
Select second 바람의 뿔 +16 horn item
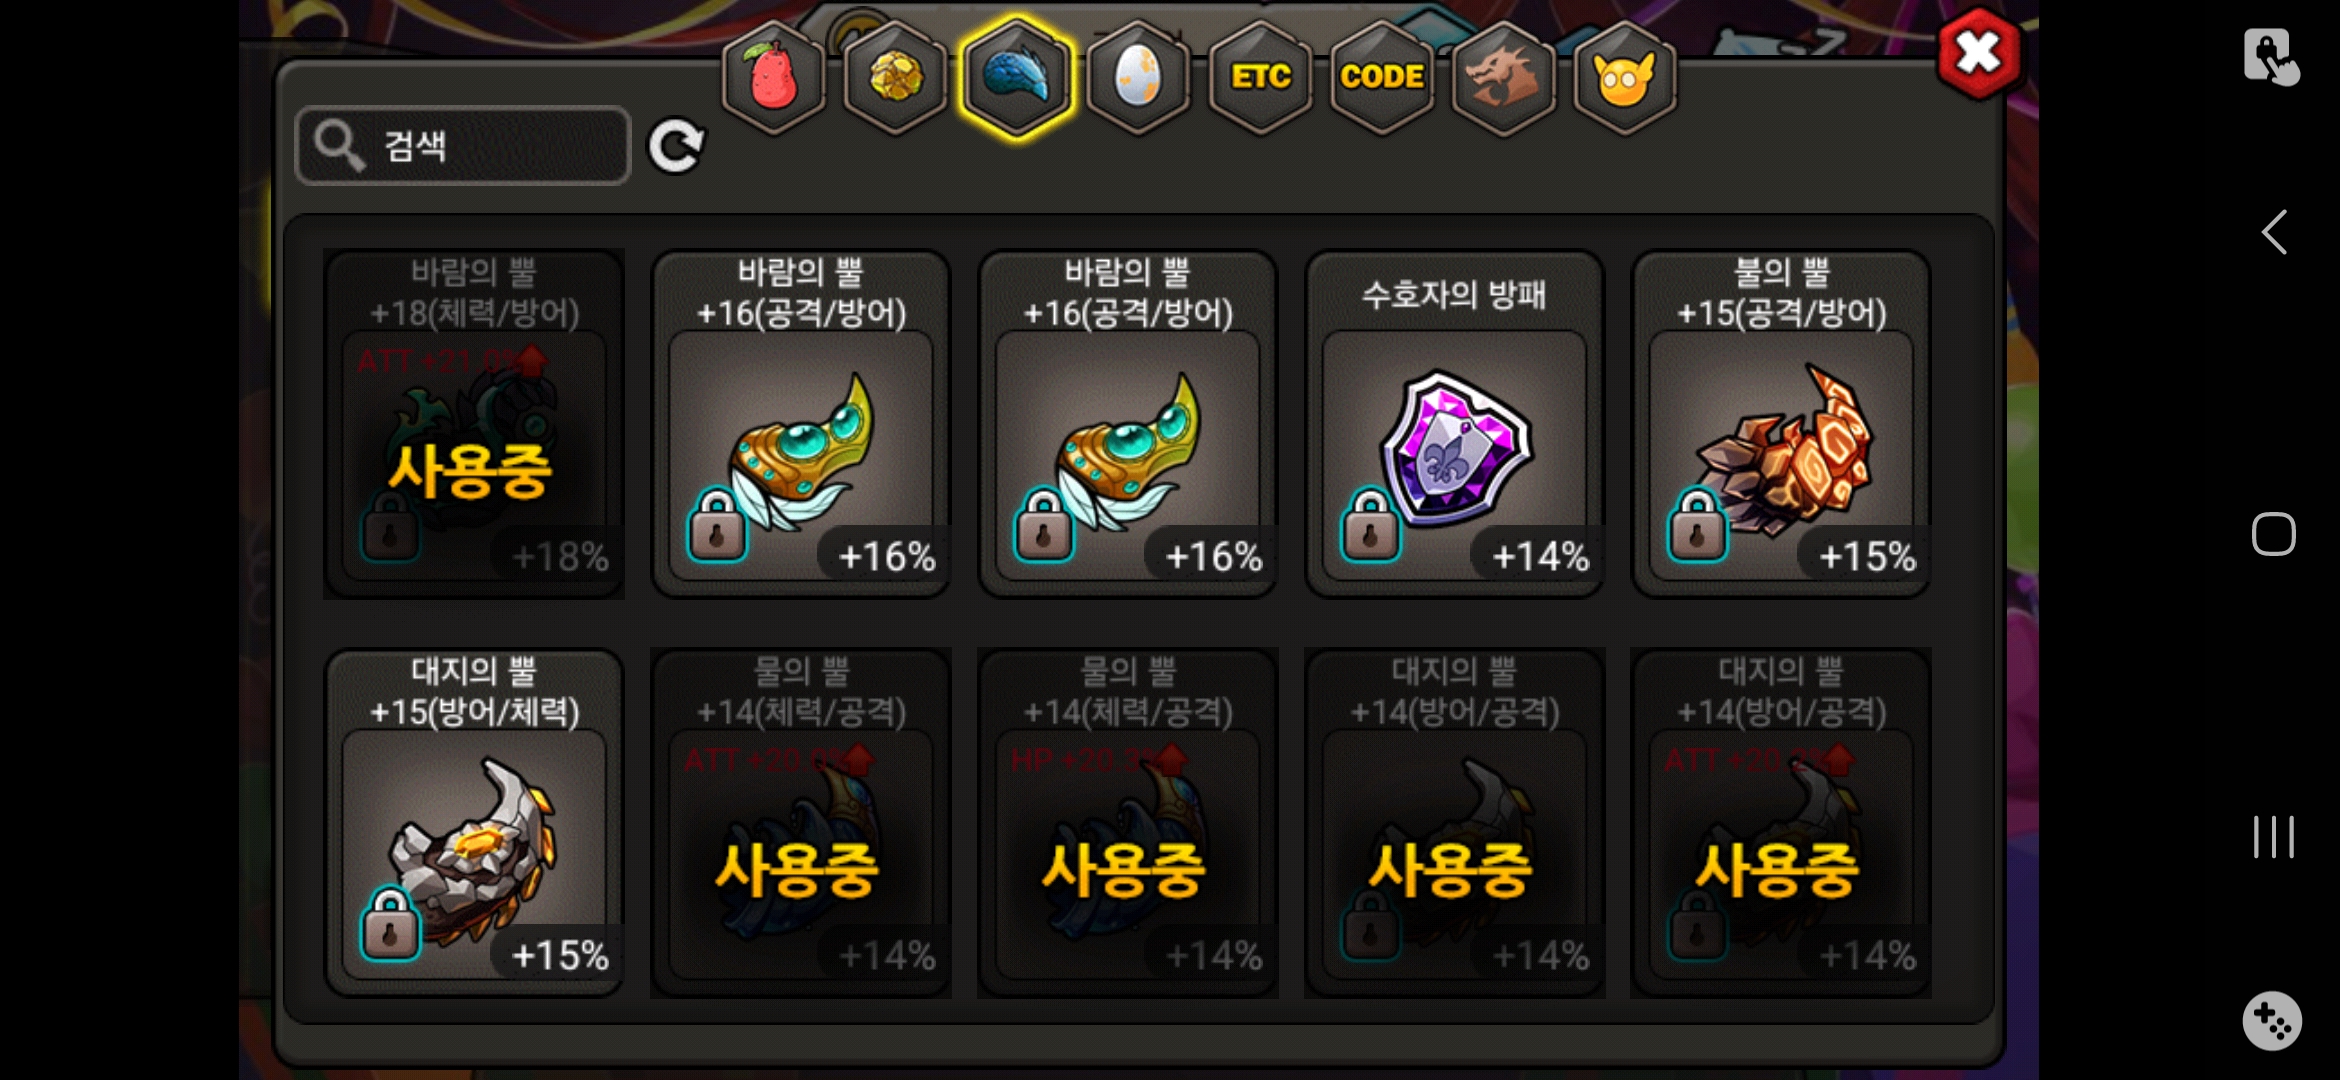pos(1128,424)
